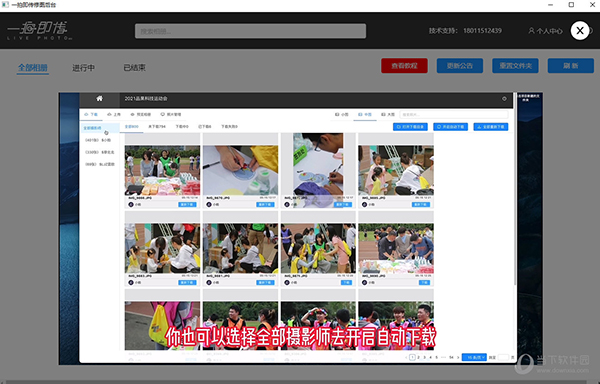Show the 下载失败0 photo filter

point(229,127)
